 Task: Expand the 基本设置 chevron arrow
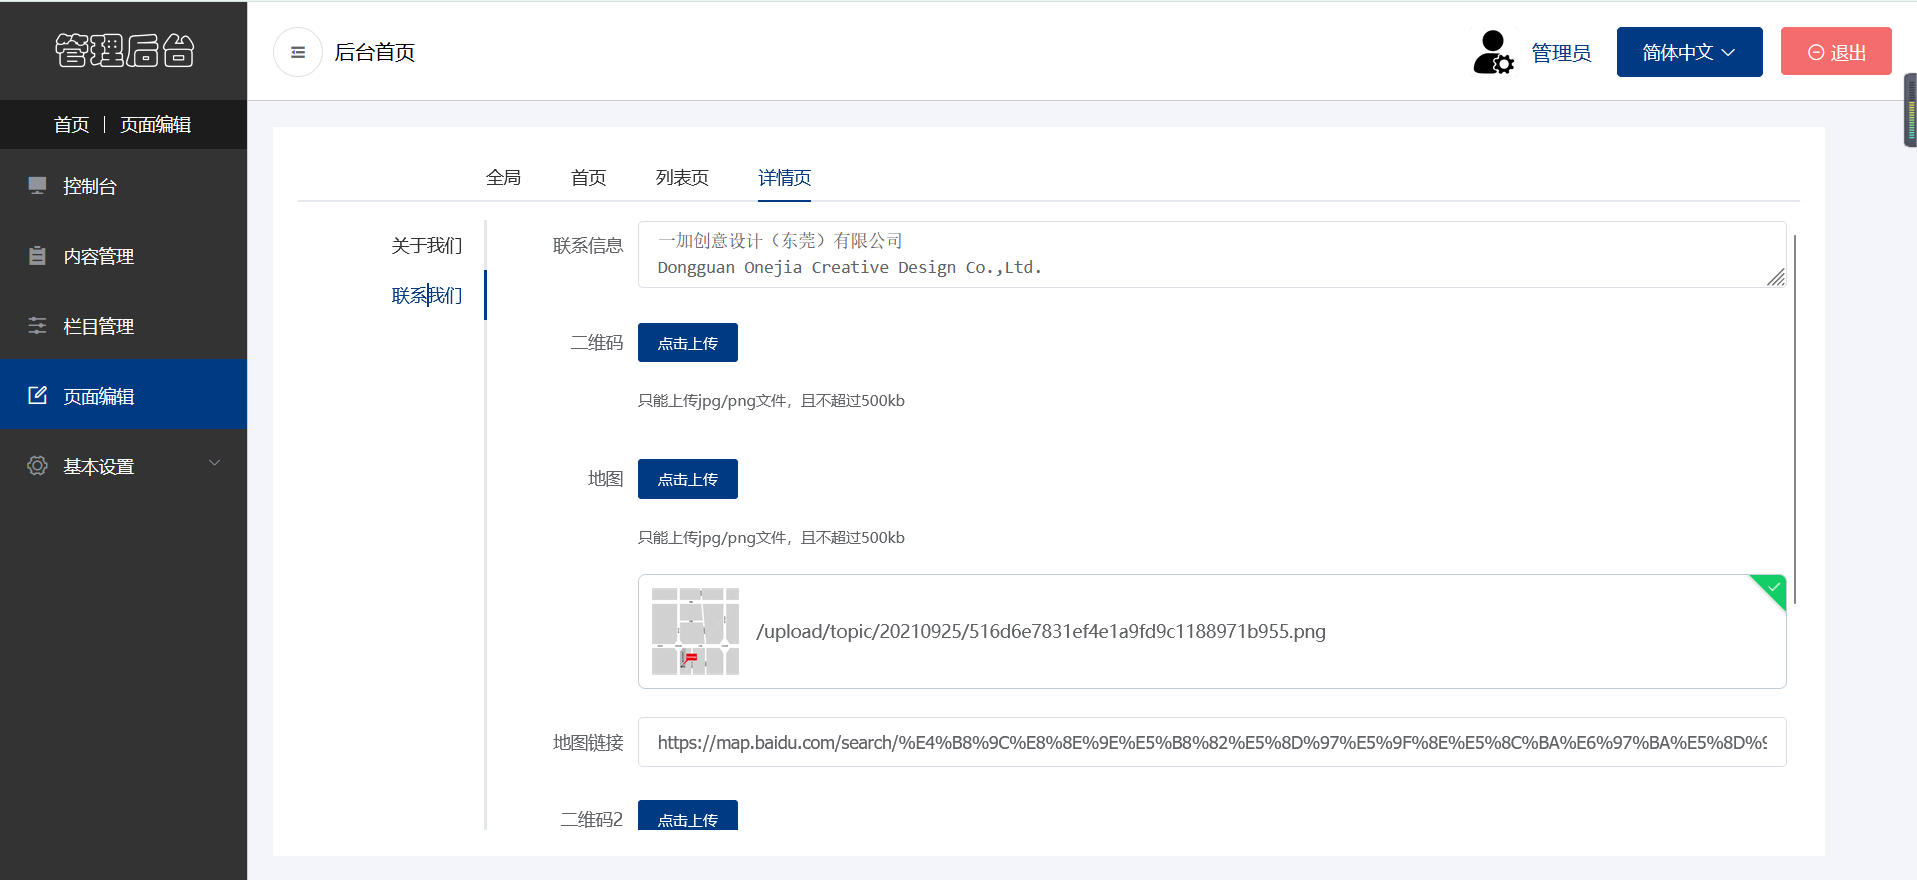[214, 463]
